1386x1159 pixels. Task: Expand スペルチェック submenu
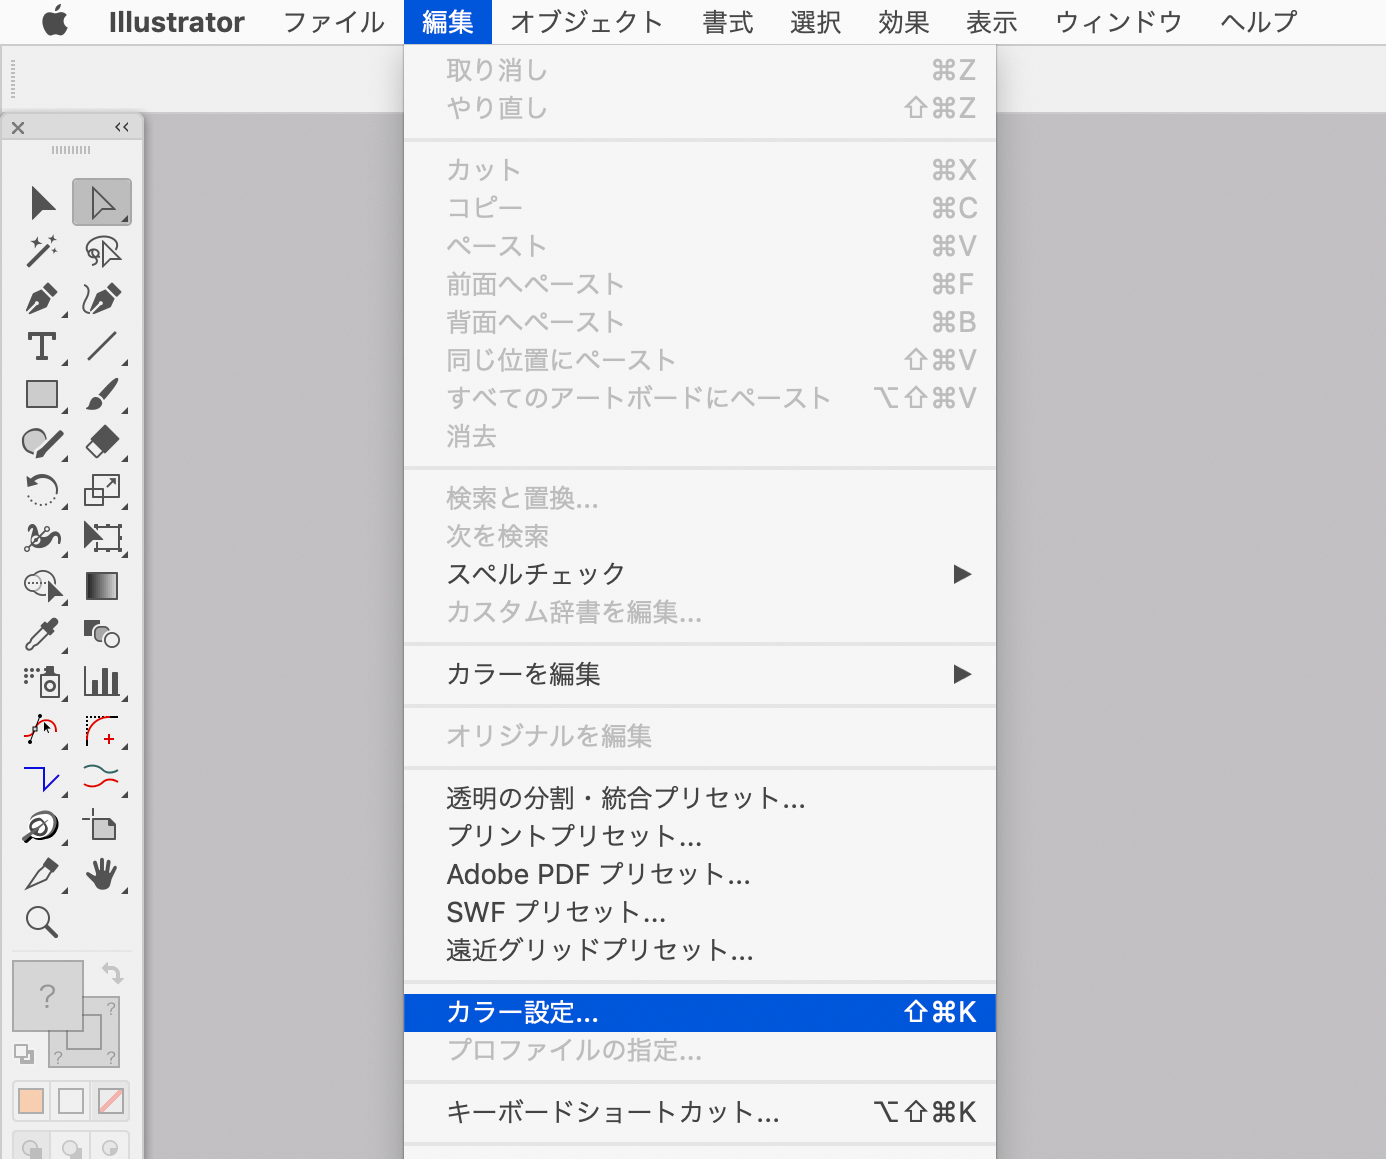coord(700,574)
